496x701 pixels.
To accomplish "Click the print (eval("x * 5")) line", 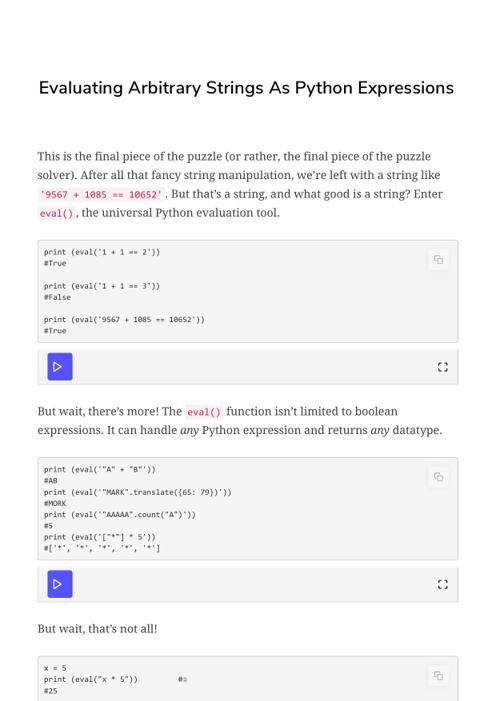I will point(91,679).
